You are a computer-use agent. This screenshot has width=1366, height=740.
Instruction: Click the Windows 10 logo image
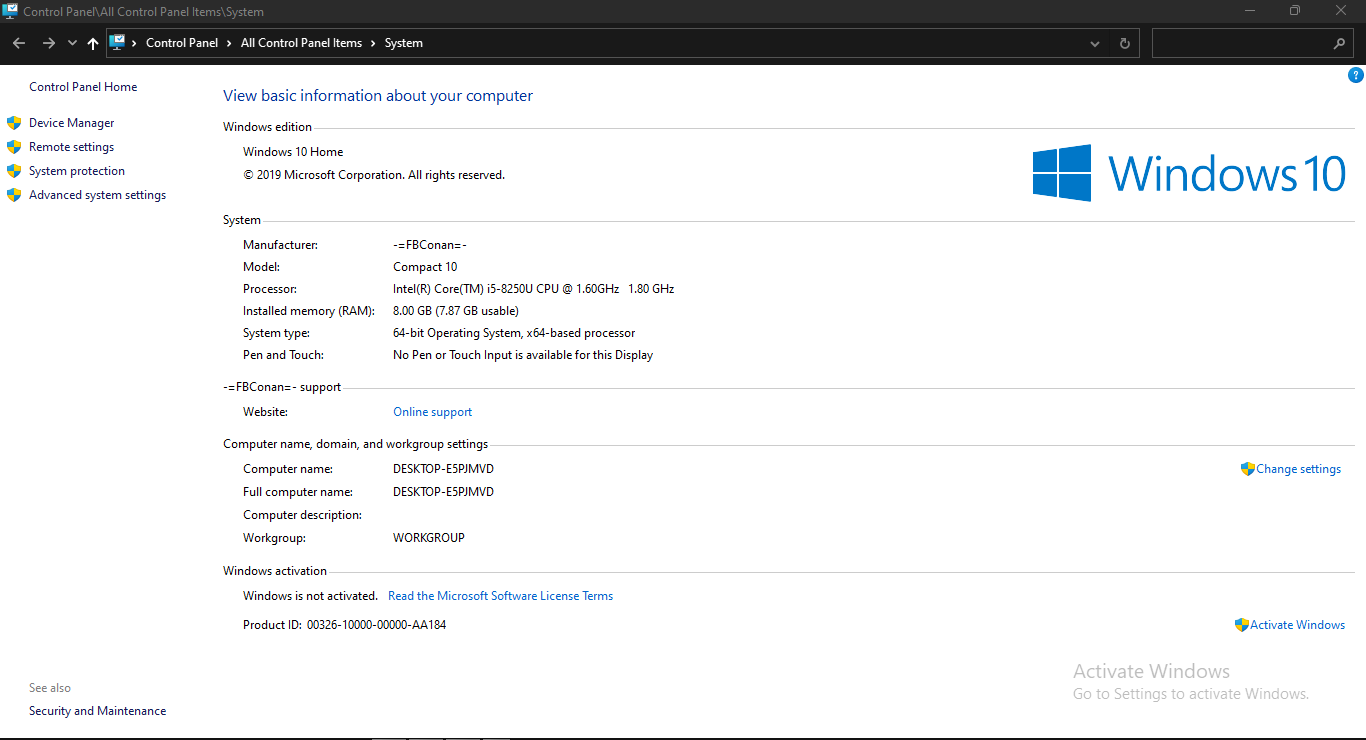point(1189,173)
